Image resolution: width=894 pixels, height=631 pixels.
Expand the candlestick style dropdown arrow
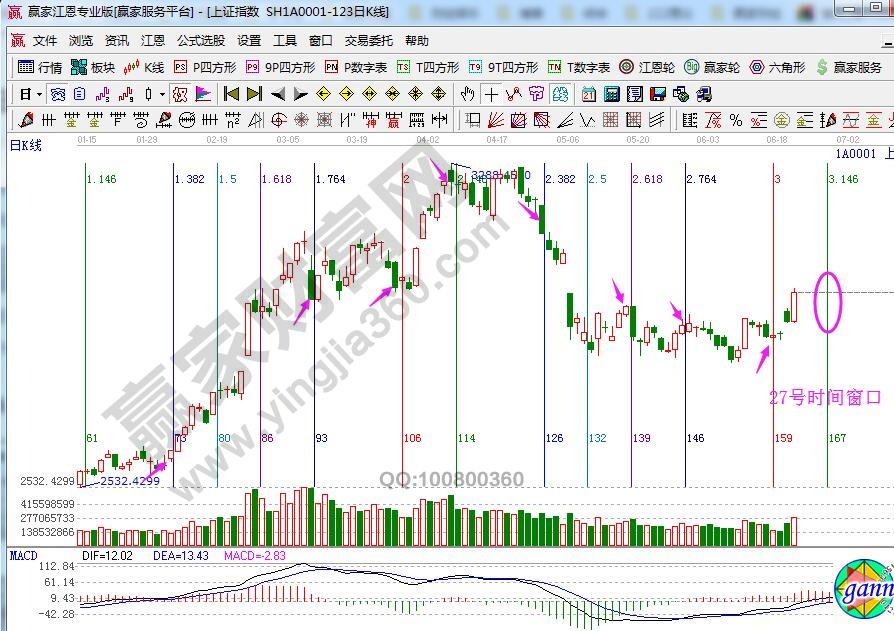coord(163,94)
